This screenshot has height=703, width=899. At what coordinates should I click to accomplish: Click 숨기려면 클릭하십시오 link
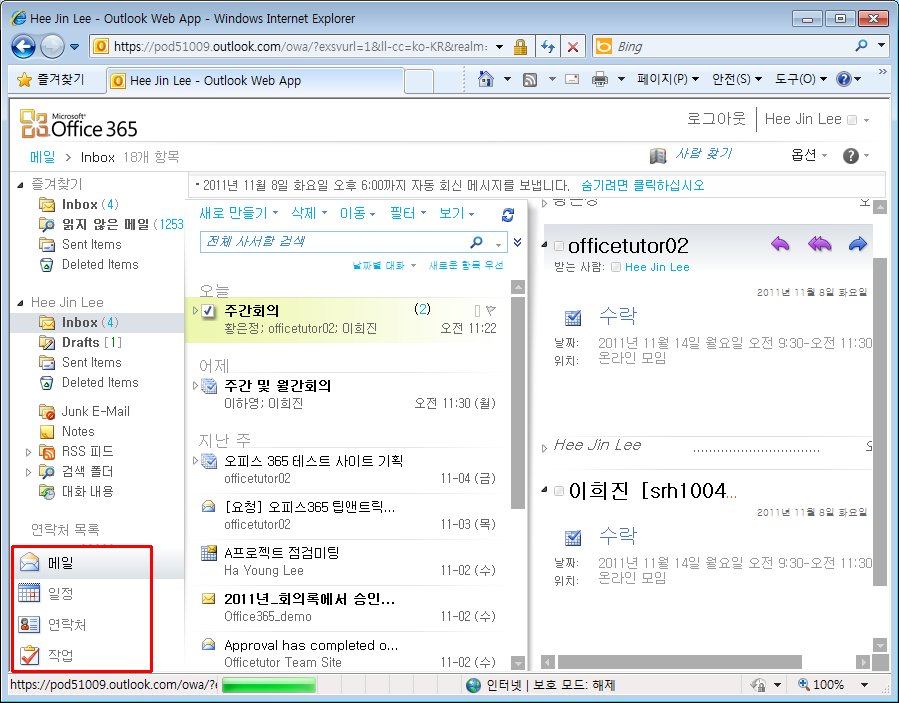tap(642, 185)
